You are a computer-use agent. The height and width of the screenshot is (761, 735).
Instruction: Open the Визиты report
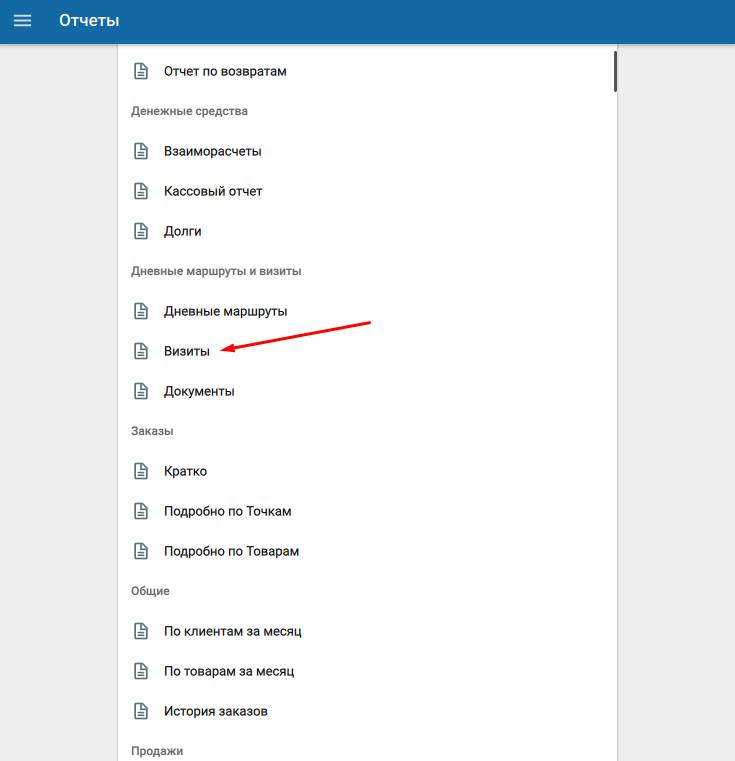[187, 351]
